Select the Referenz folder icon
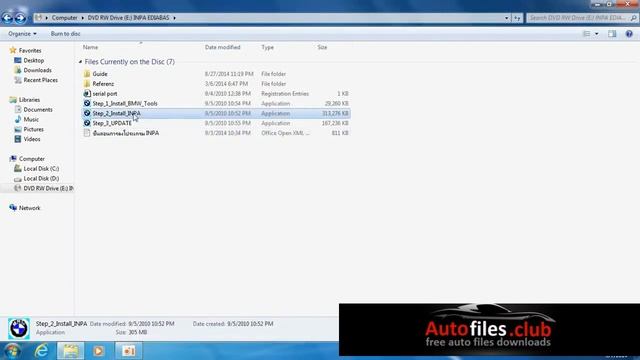Viewport: 640px width, 360px height. point(87,84)
